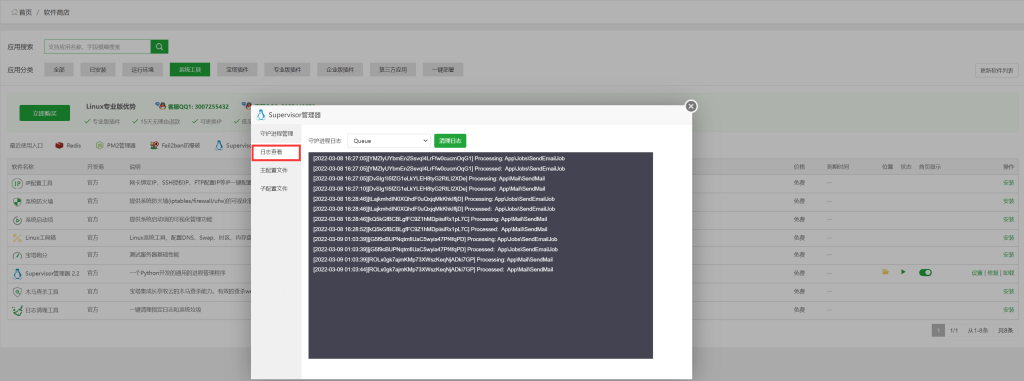Image resolution: width=1024 pixels, height=381 pixels.
Task: Open the Fail2ban防爆破 icon shortcut
Action: tap(154, 145)
